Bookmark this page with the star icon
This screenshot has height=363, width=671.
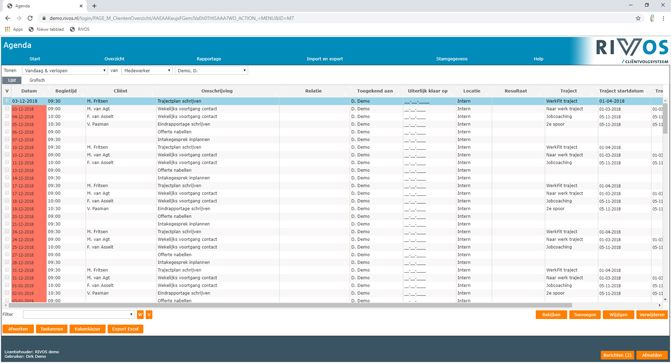tap(638, 18)
